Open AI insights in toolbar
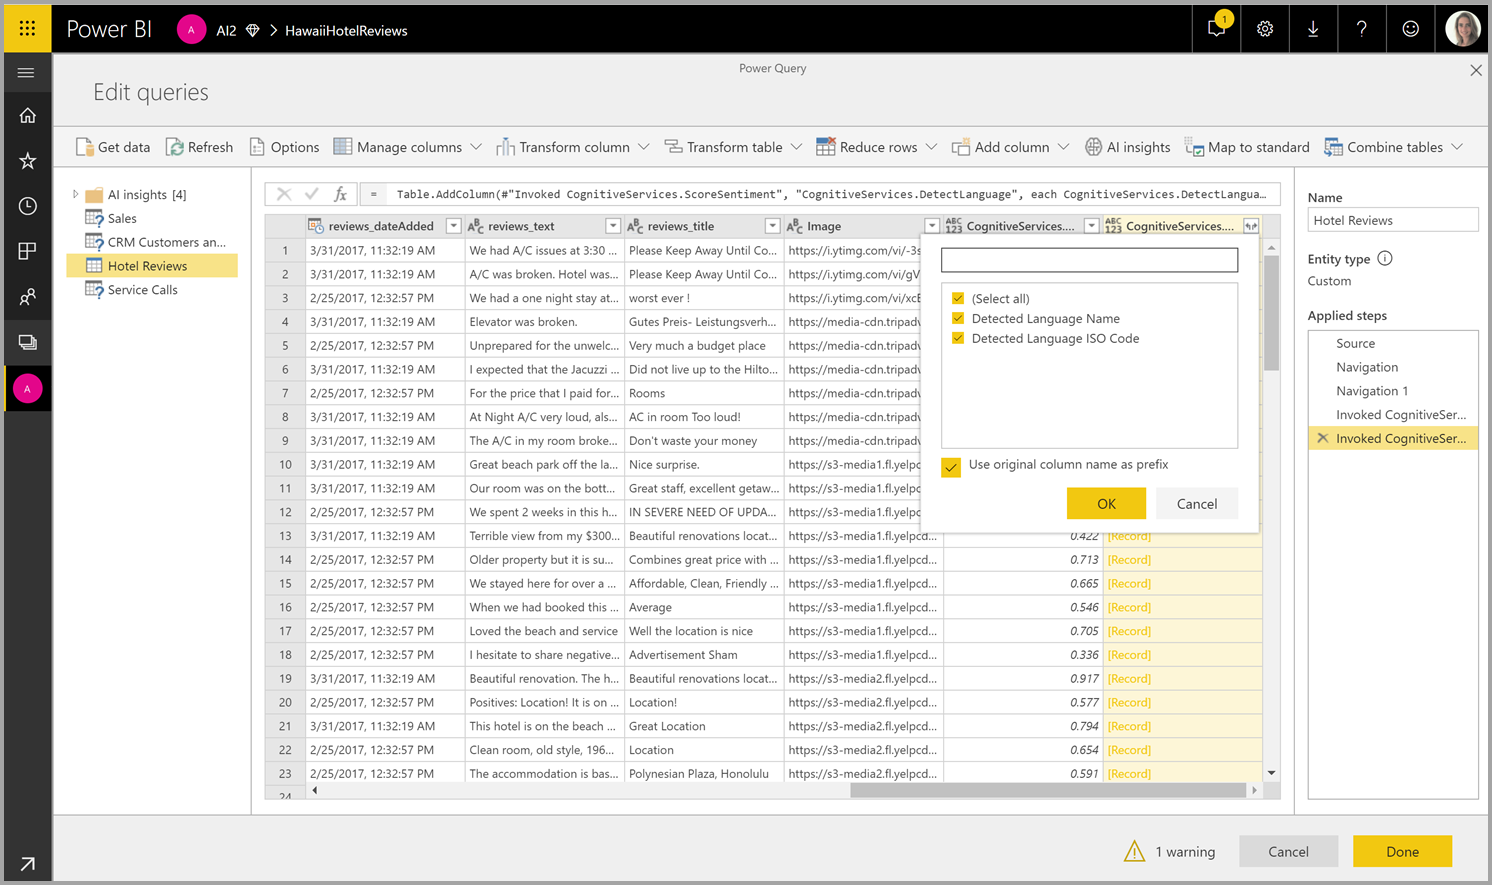The height and width of the screenshot is (885, 1492). click(1127, 147)
